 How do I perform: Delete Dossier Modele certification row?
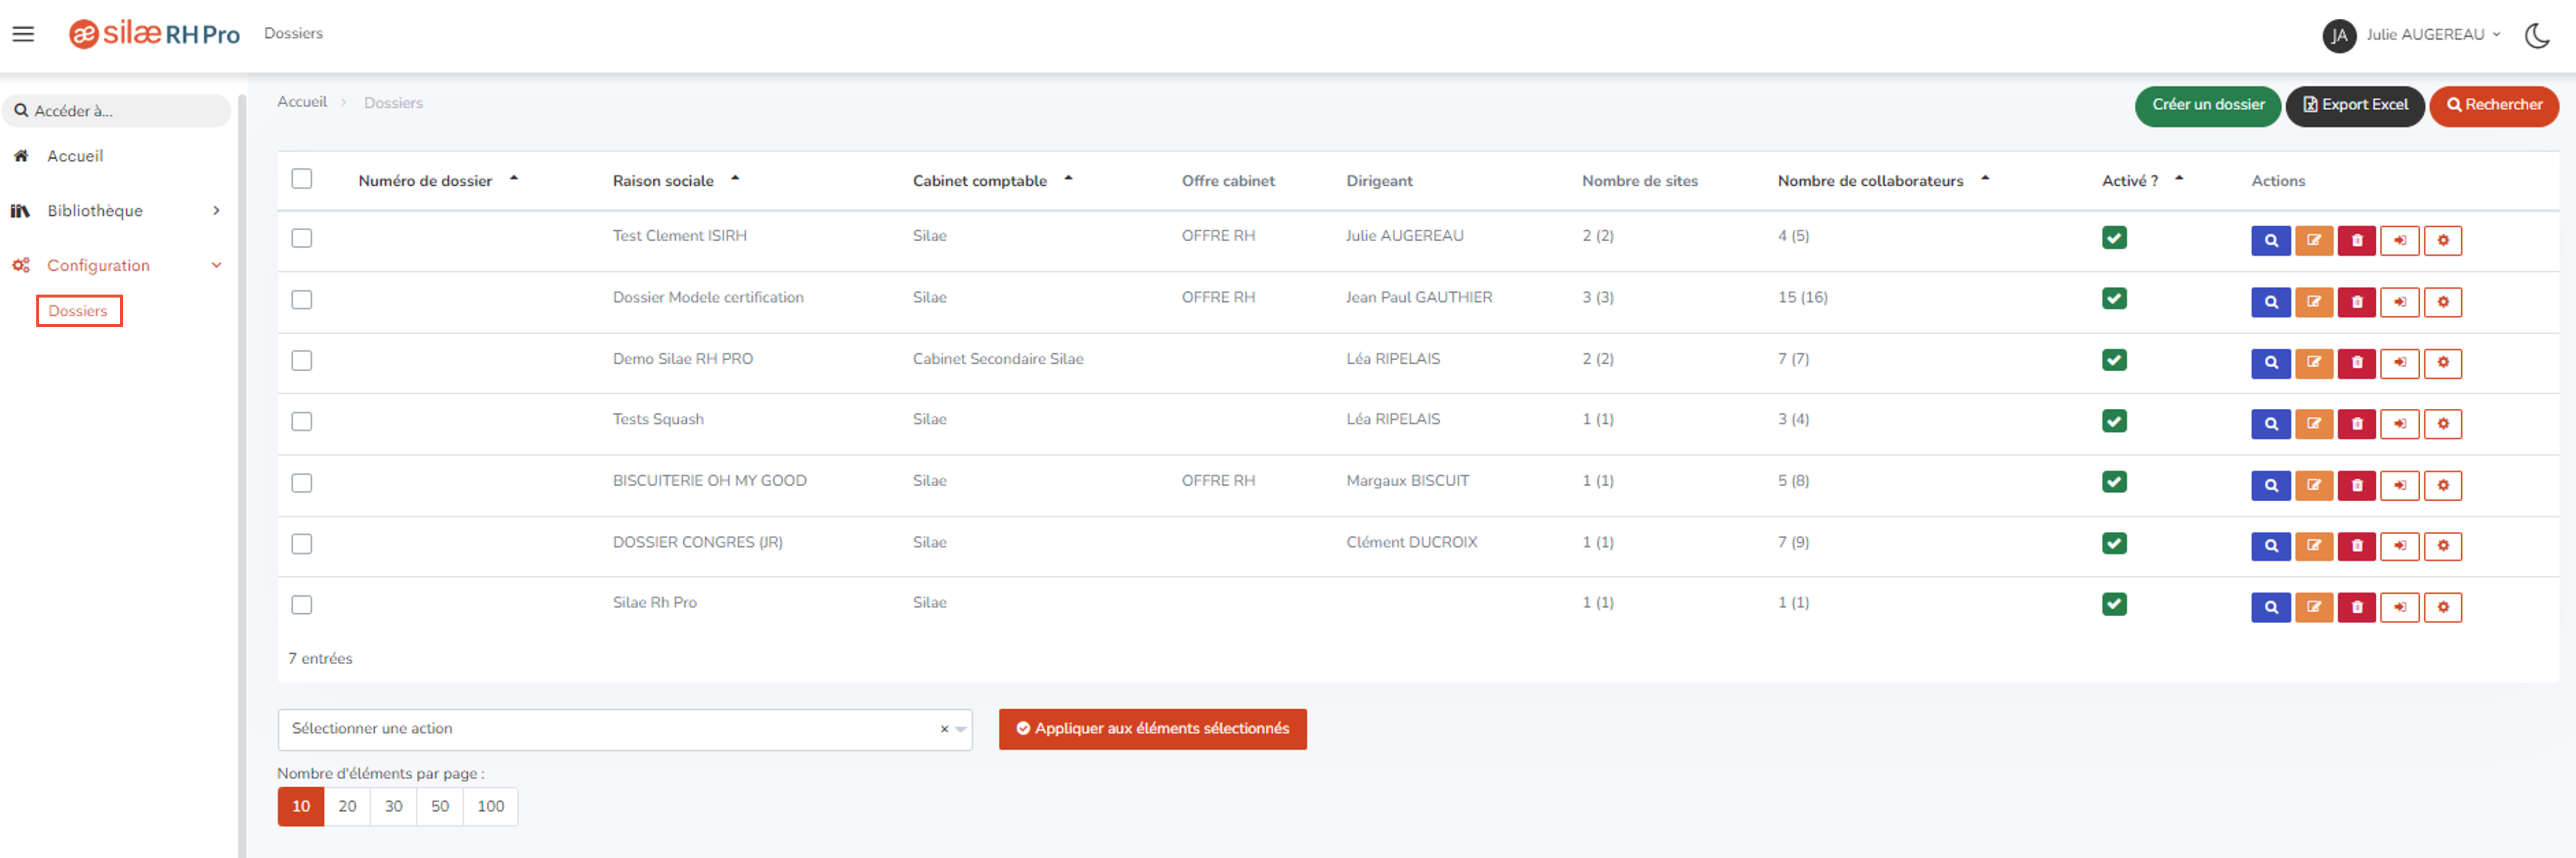[x=2356, y=302]
